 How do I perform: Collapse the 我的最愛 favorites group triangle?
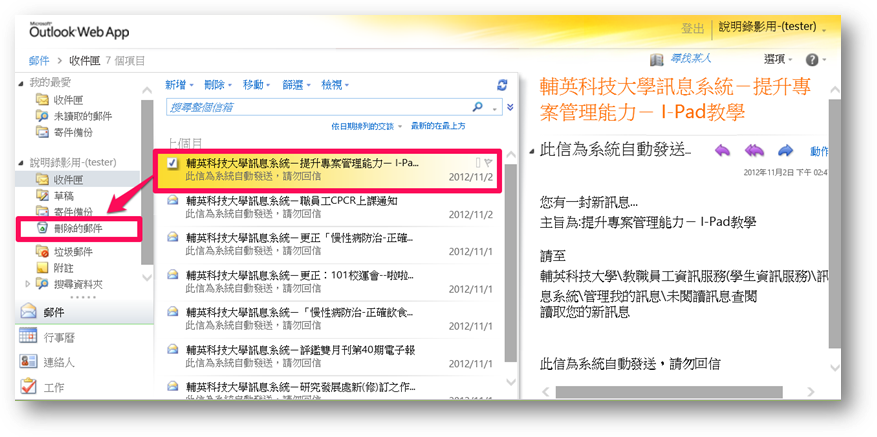[x=21, y=83]
